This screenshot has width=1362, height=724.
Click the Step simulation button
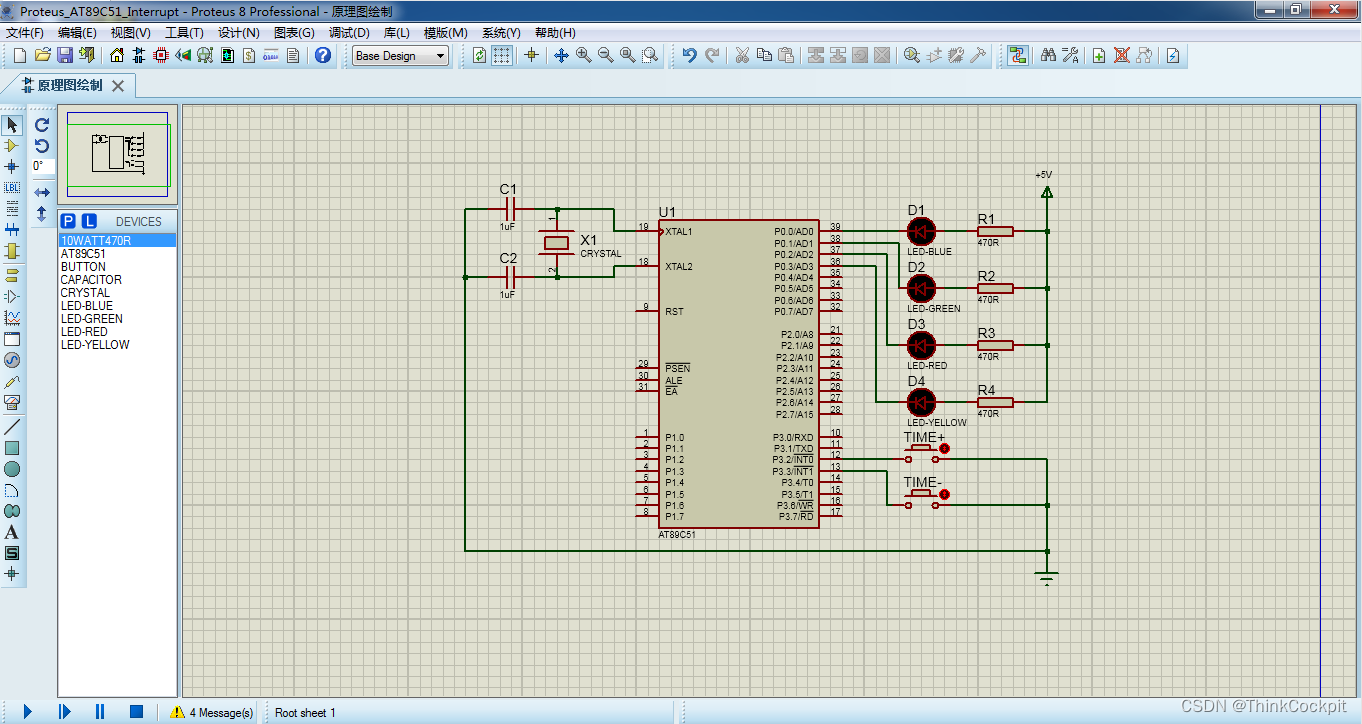(x=64, y=712)
